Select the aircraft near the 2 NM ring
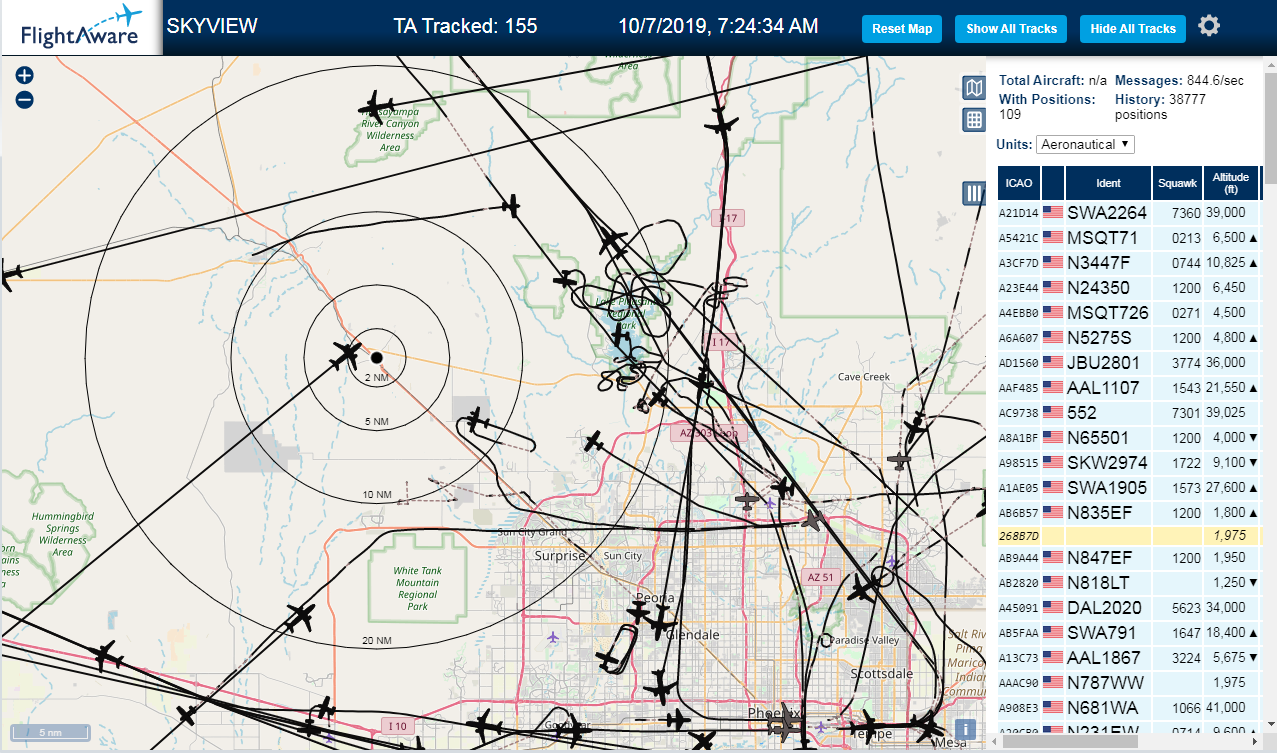 point(345,354)
